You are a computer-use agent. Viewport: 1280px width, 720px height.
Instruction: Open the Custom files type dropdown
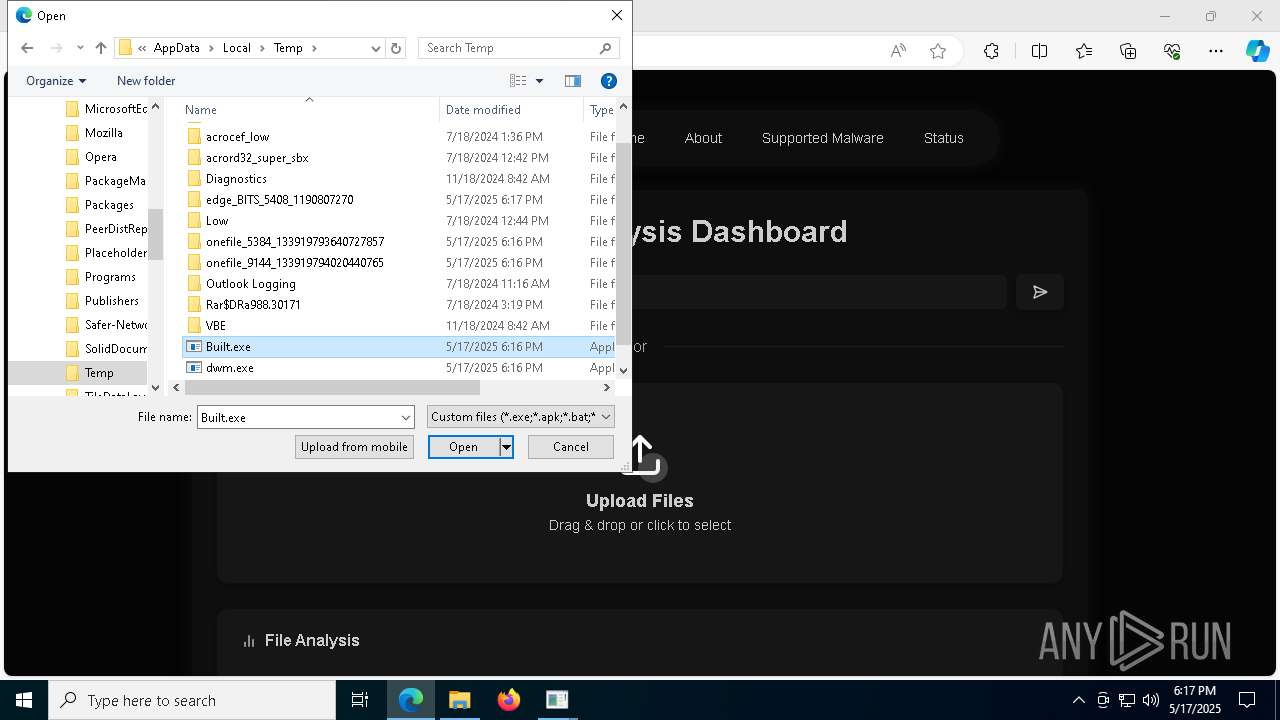[x=521, y=417]
